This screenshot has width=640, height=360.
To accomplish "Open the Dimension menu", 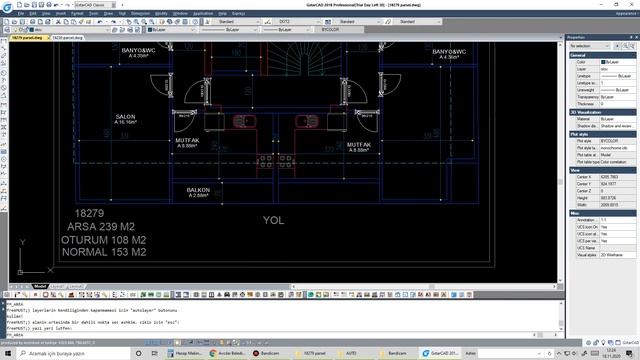I will pyautogui.click(x=140, y=13).
